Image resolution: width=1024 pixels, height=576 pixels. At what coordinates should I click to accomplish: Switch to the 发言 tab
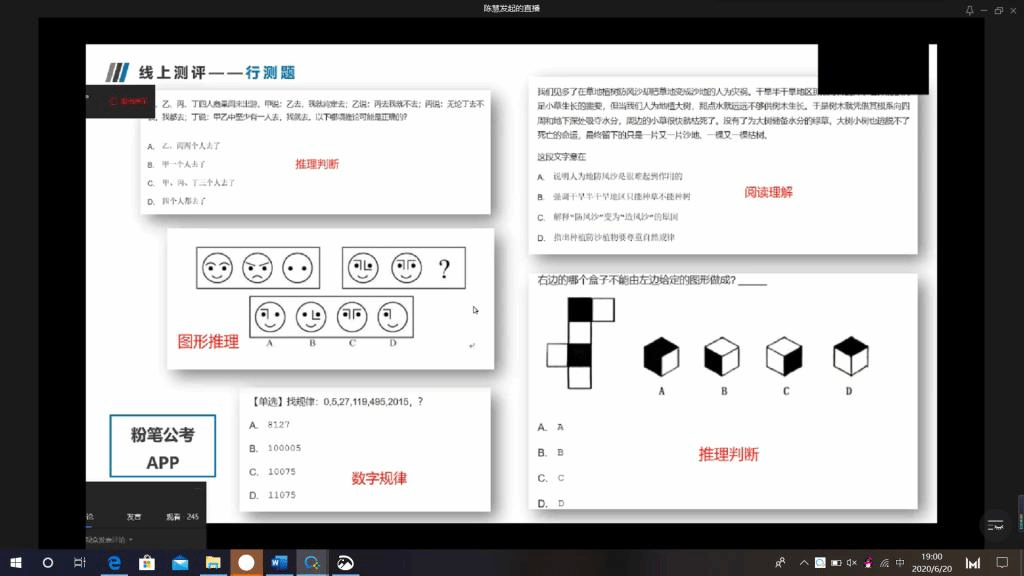pos(134,517)
